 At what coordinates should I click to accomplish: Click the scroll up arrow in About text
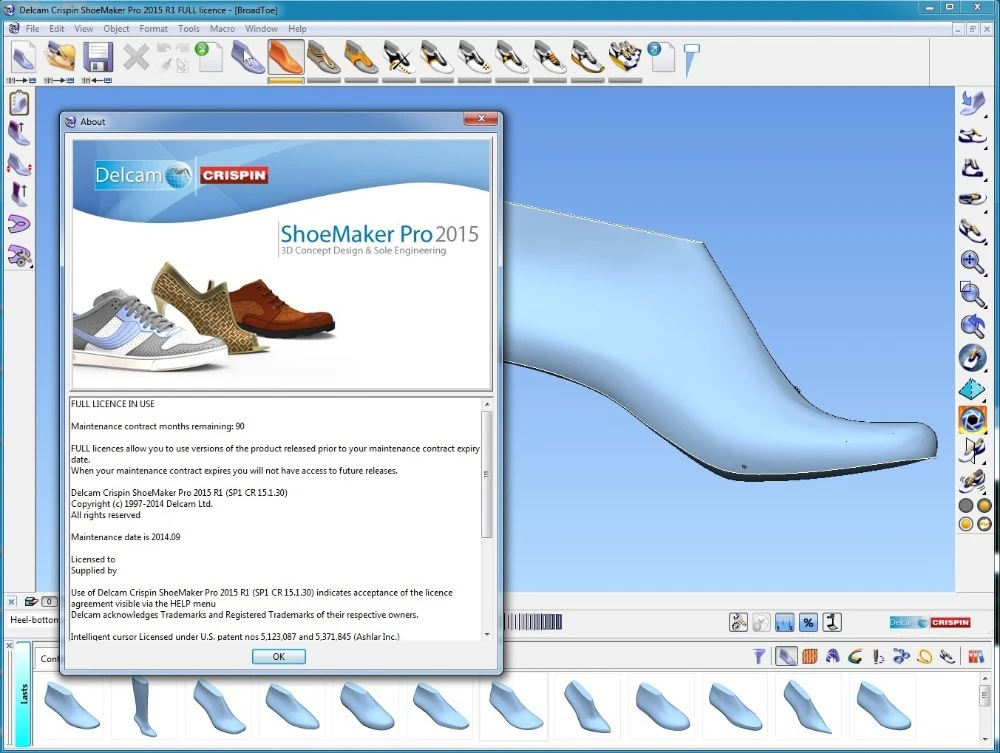(487, 404)
